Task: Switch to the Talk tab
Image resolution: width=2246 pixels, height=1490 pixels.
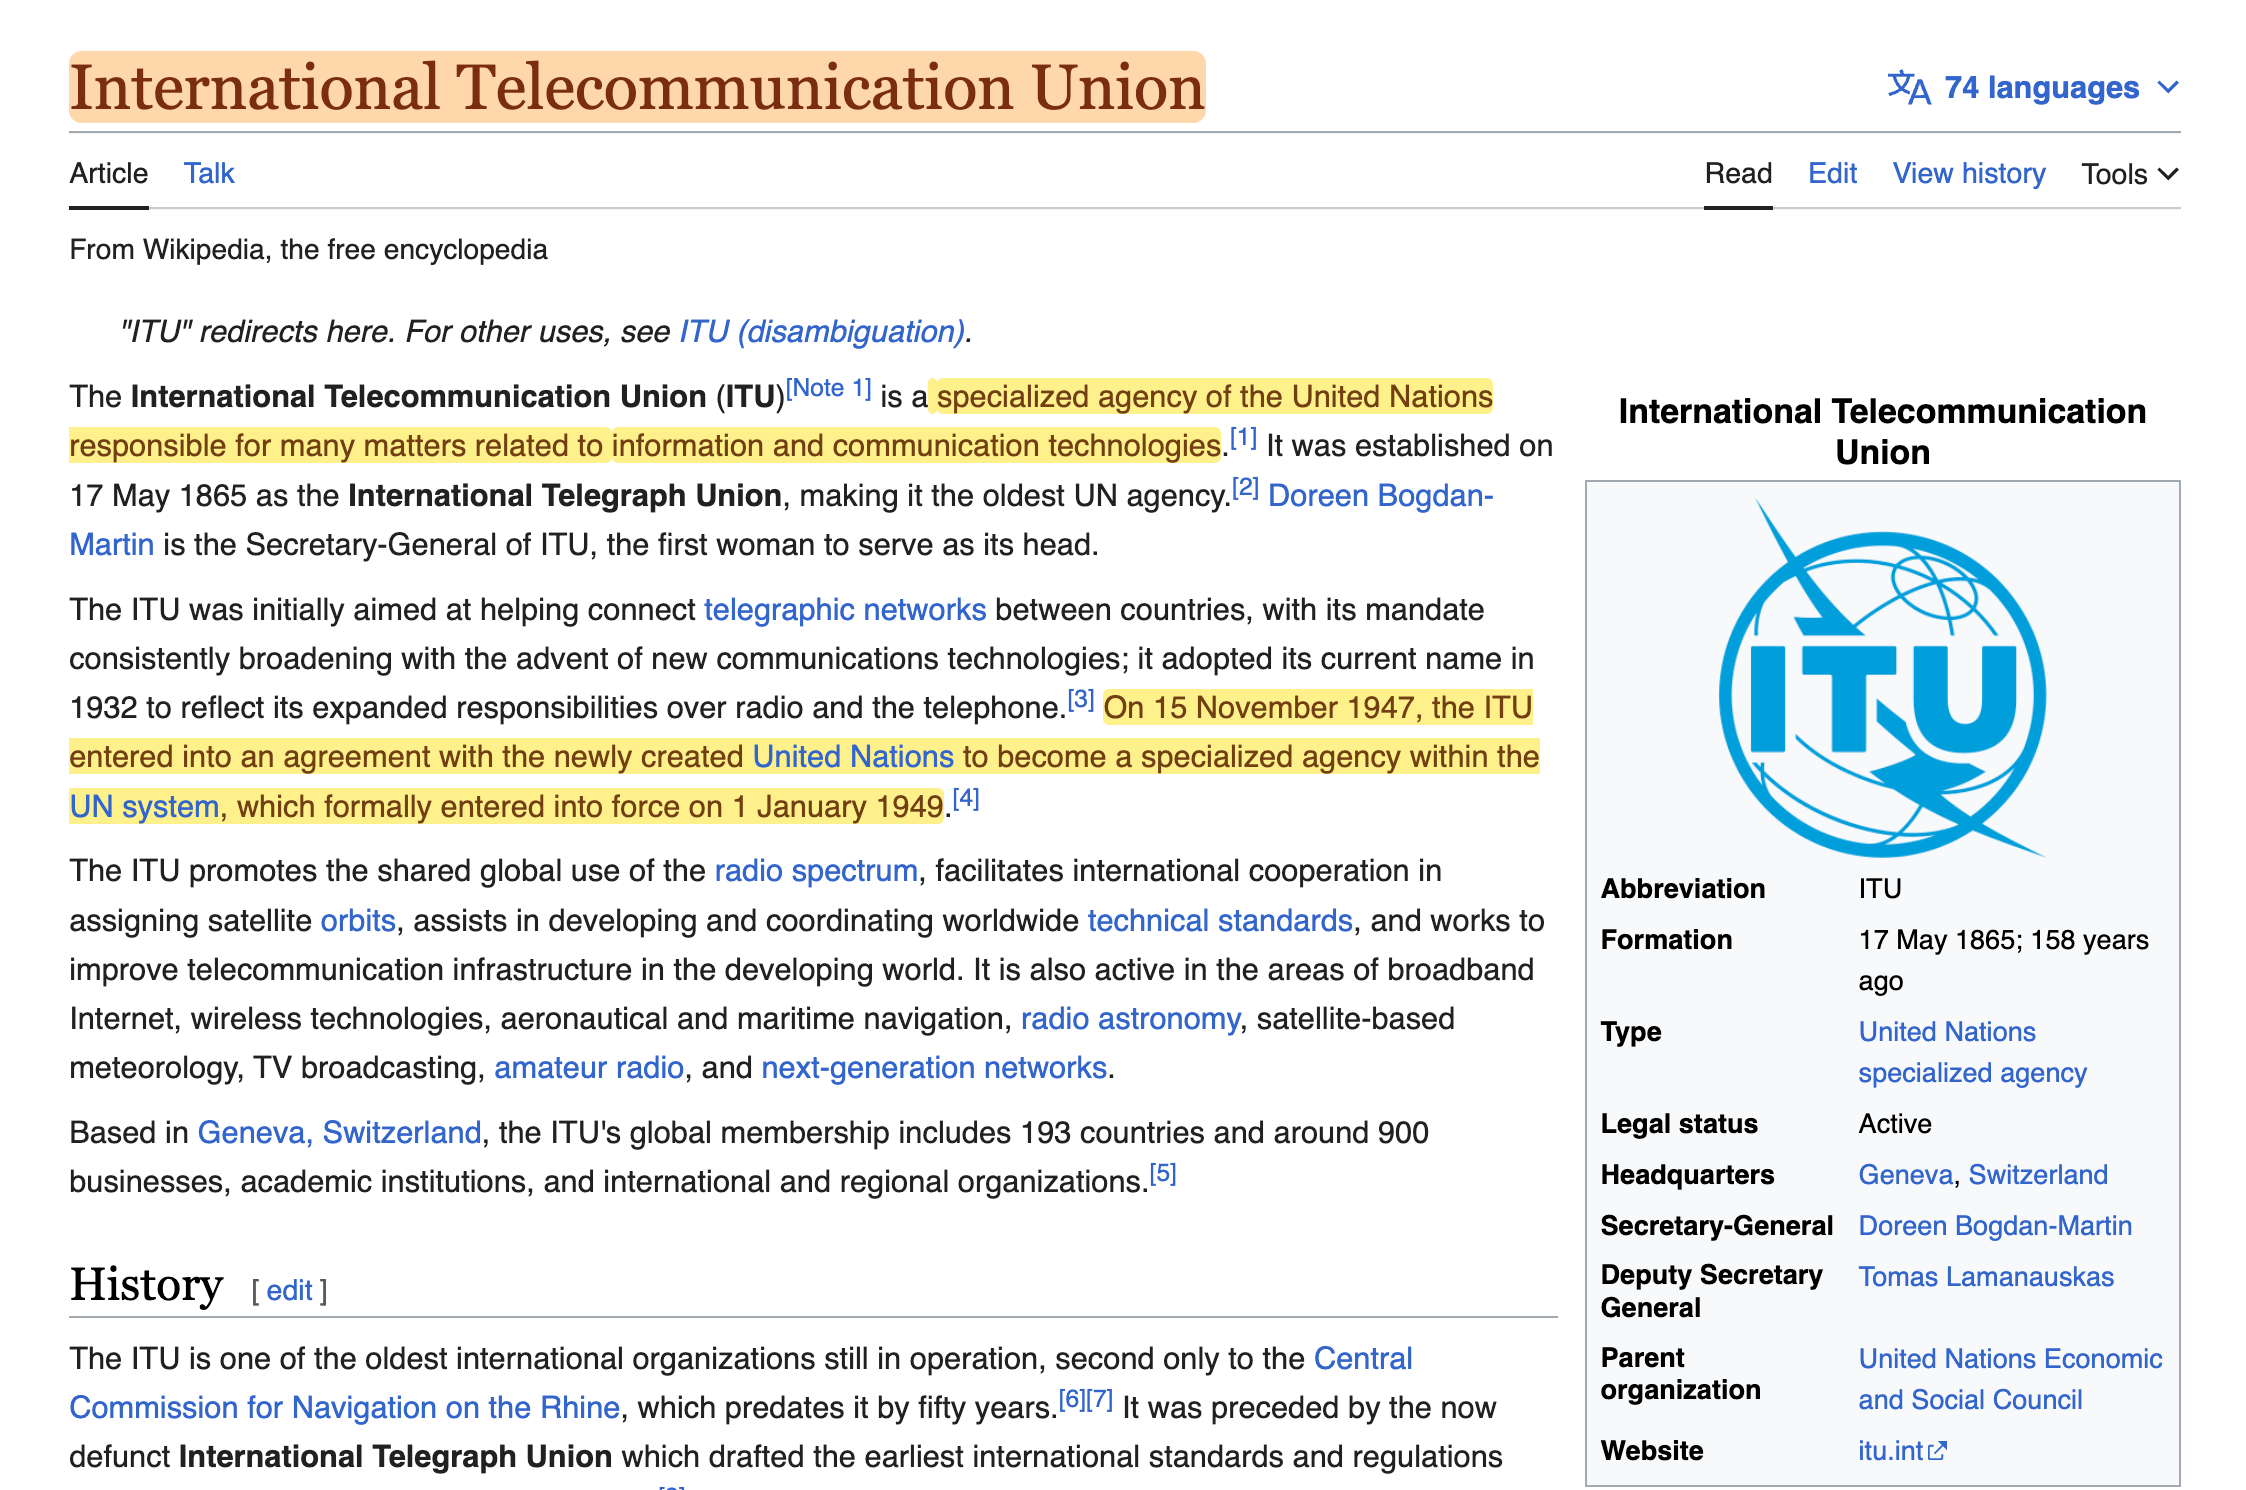Action: [x=209, y=173]
